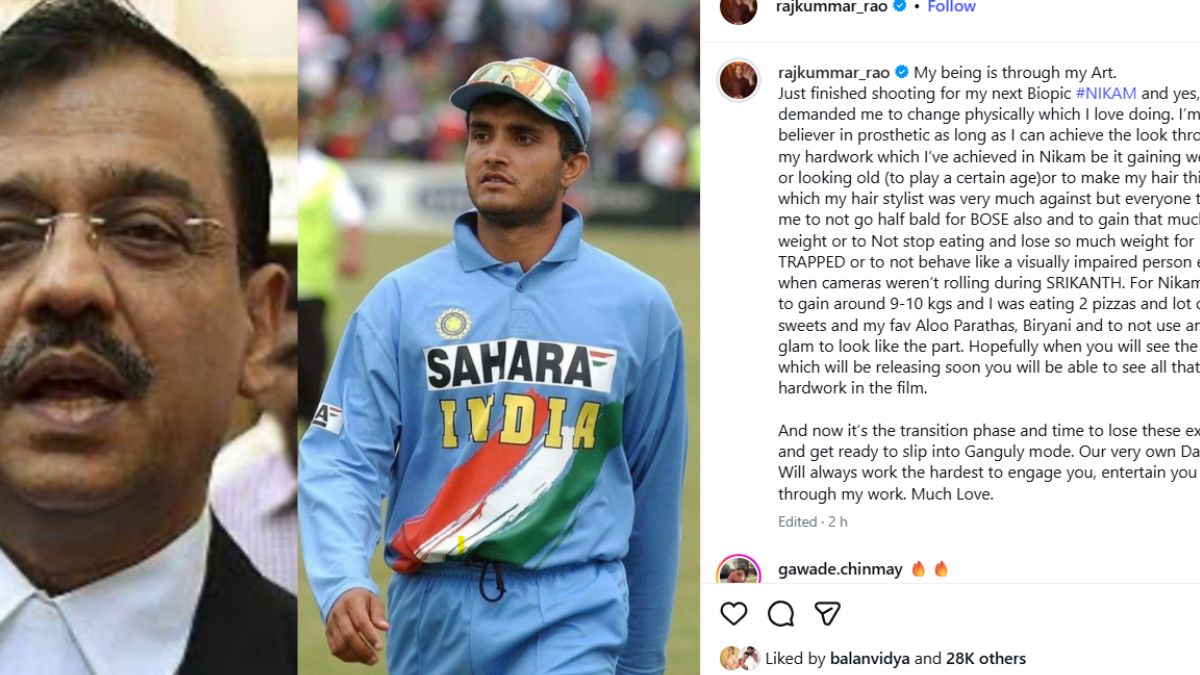Click the caption paragraph mentioning Ganguly mode
Viewport: 1200px width, 675px height.
tap(988, 462)
